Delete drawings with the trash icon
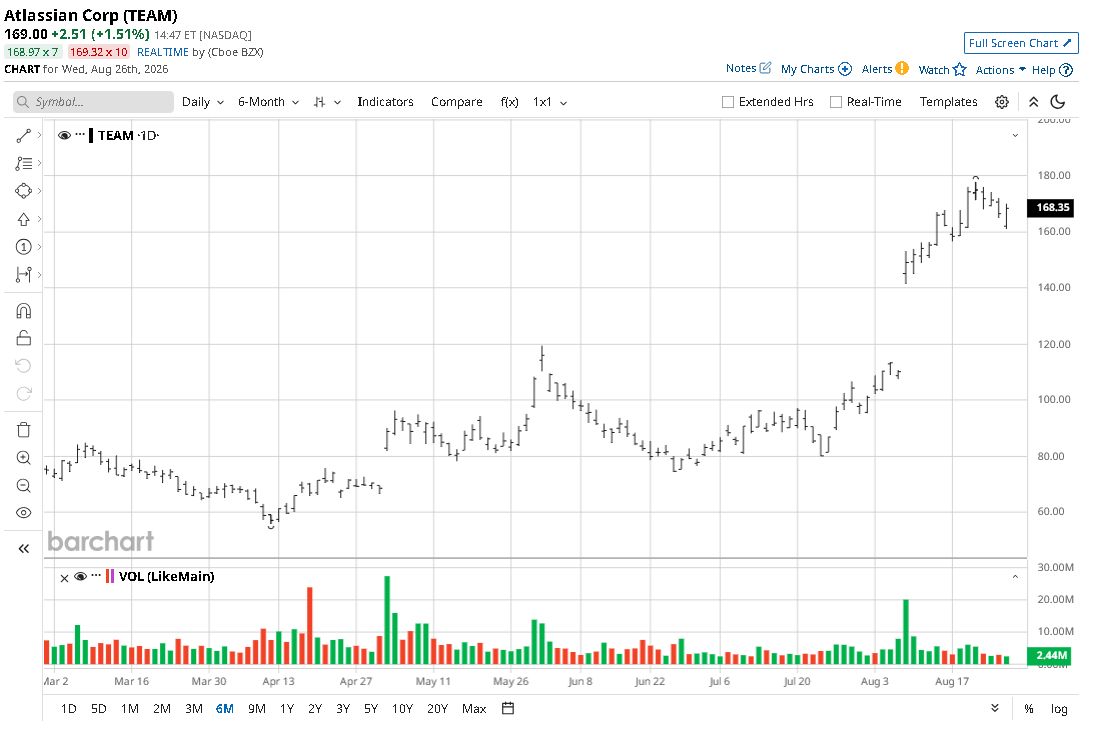This screenshot has height=751, width=1097. point(23,430)
